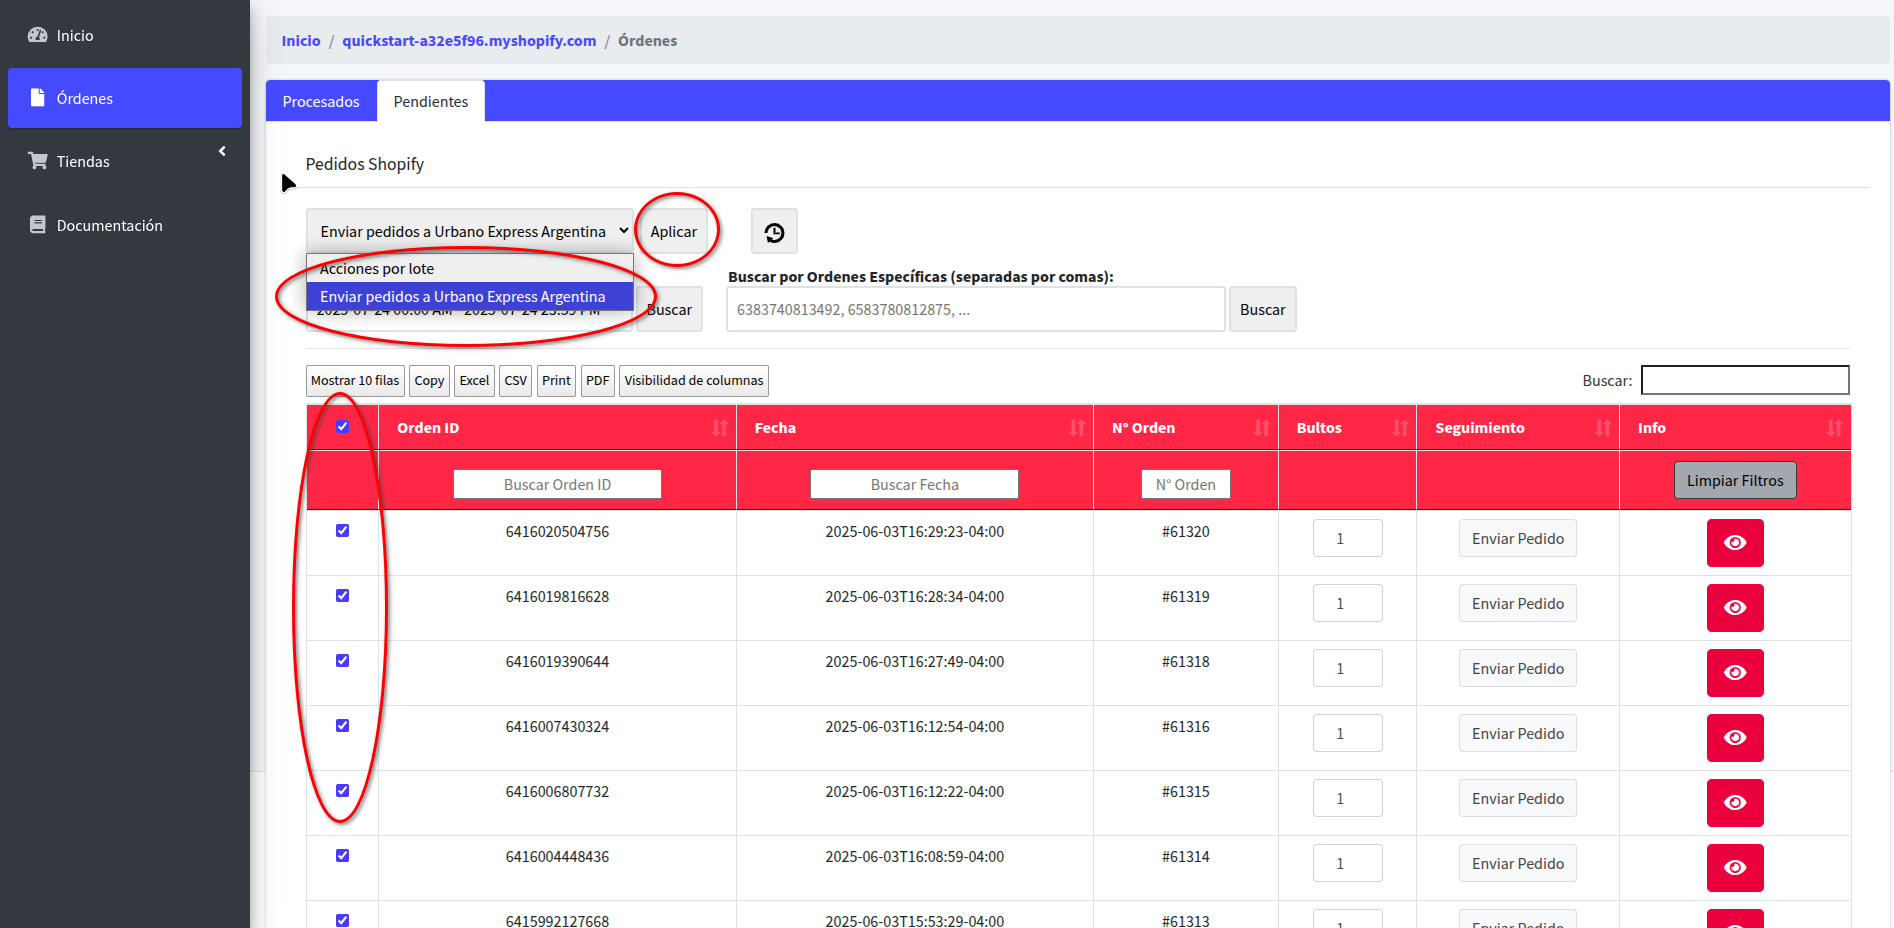Click Enviar Pedido for order #61319
The height and width of the screenshot is (928, 1894).
(x=1517, y=604)
